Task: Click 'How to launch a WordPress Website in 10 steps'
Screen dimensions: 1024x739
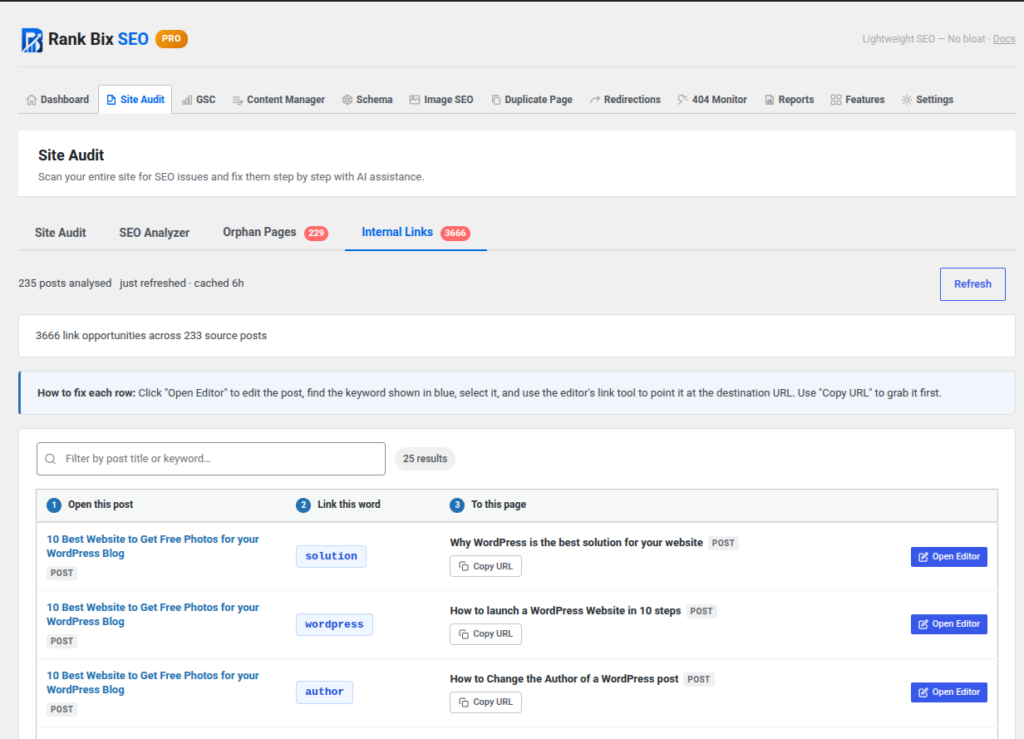Action: (565, 611)
